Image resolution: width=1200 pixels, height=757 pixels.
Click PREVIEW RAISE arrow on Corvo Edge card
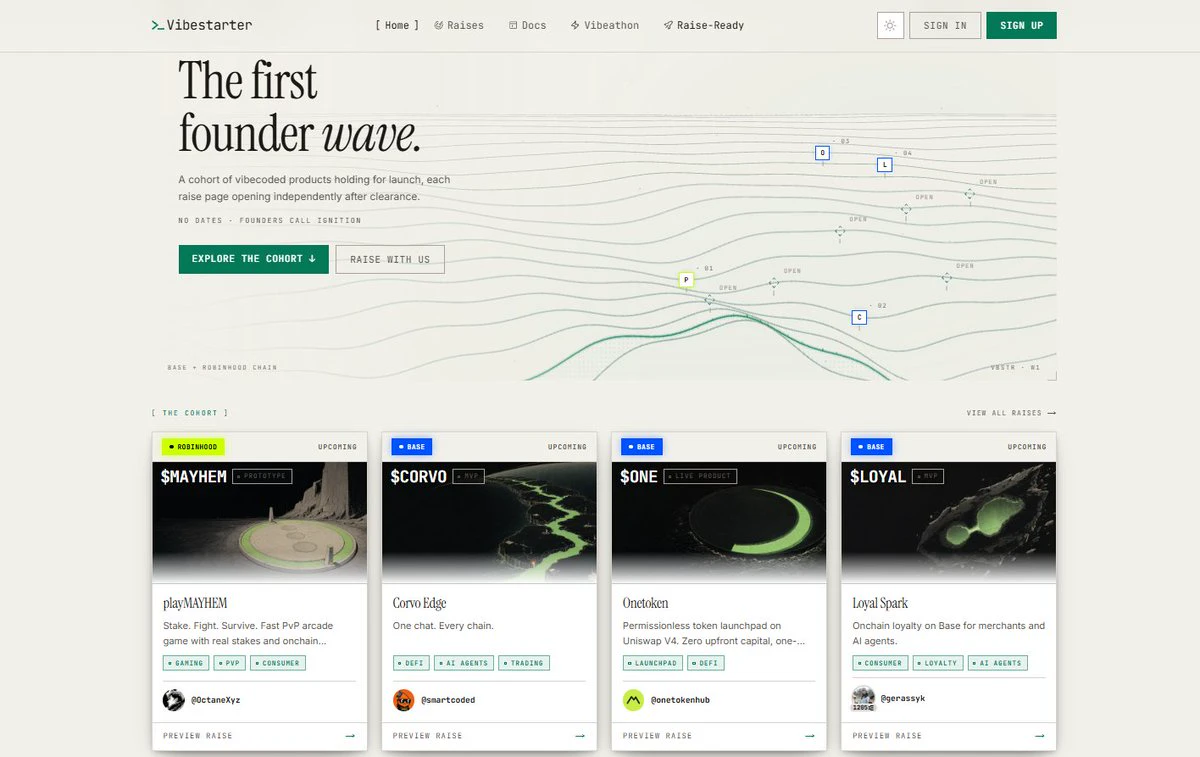580,736
